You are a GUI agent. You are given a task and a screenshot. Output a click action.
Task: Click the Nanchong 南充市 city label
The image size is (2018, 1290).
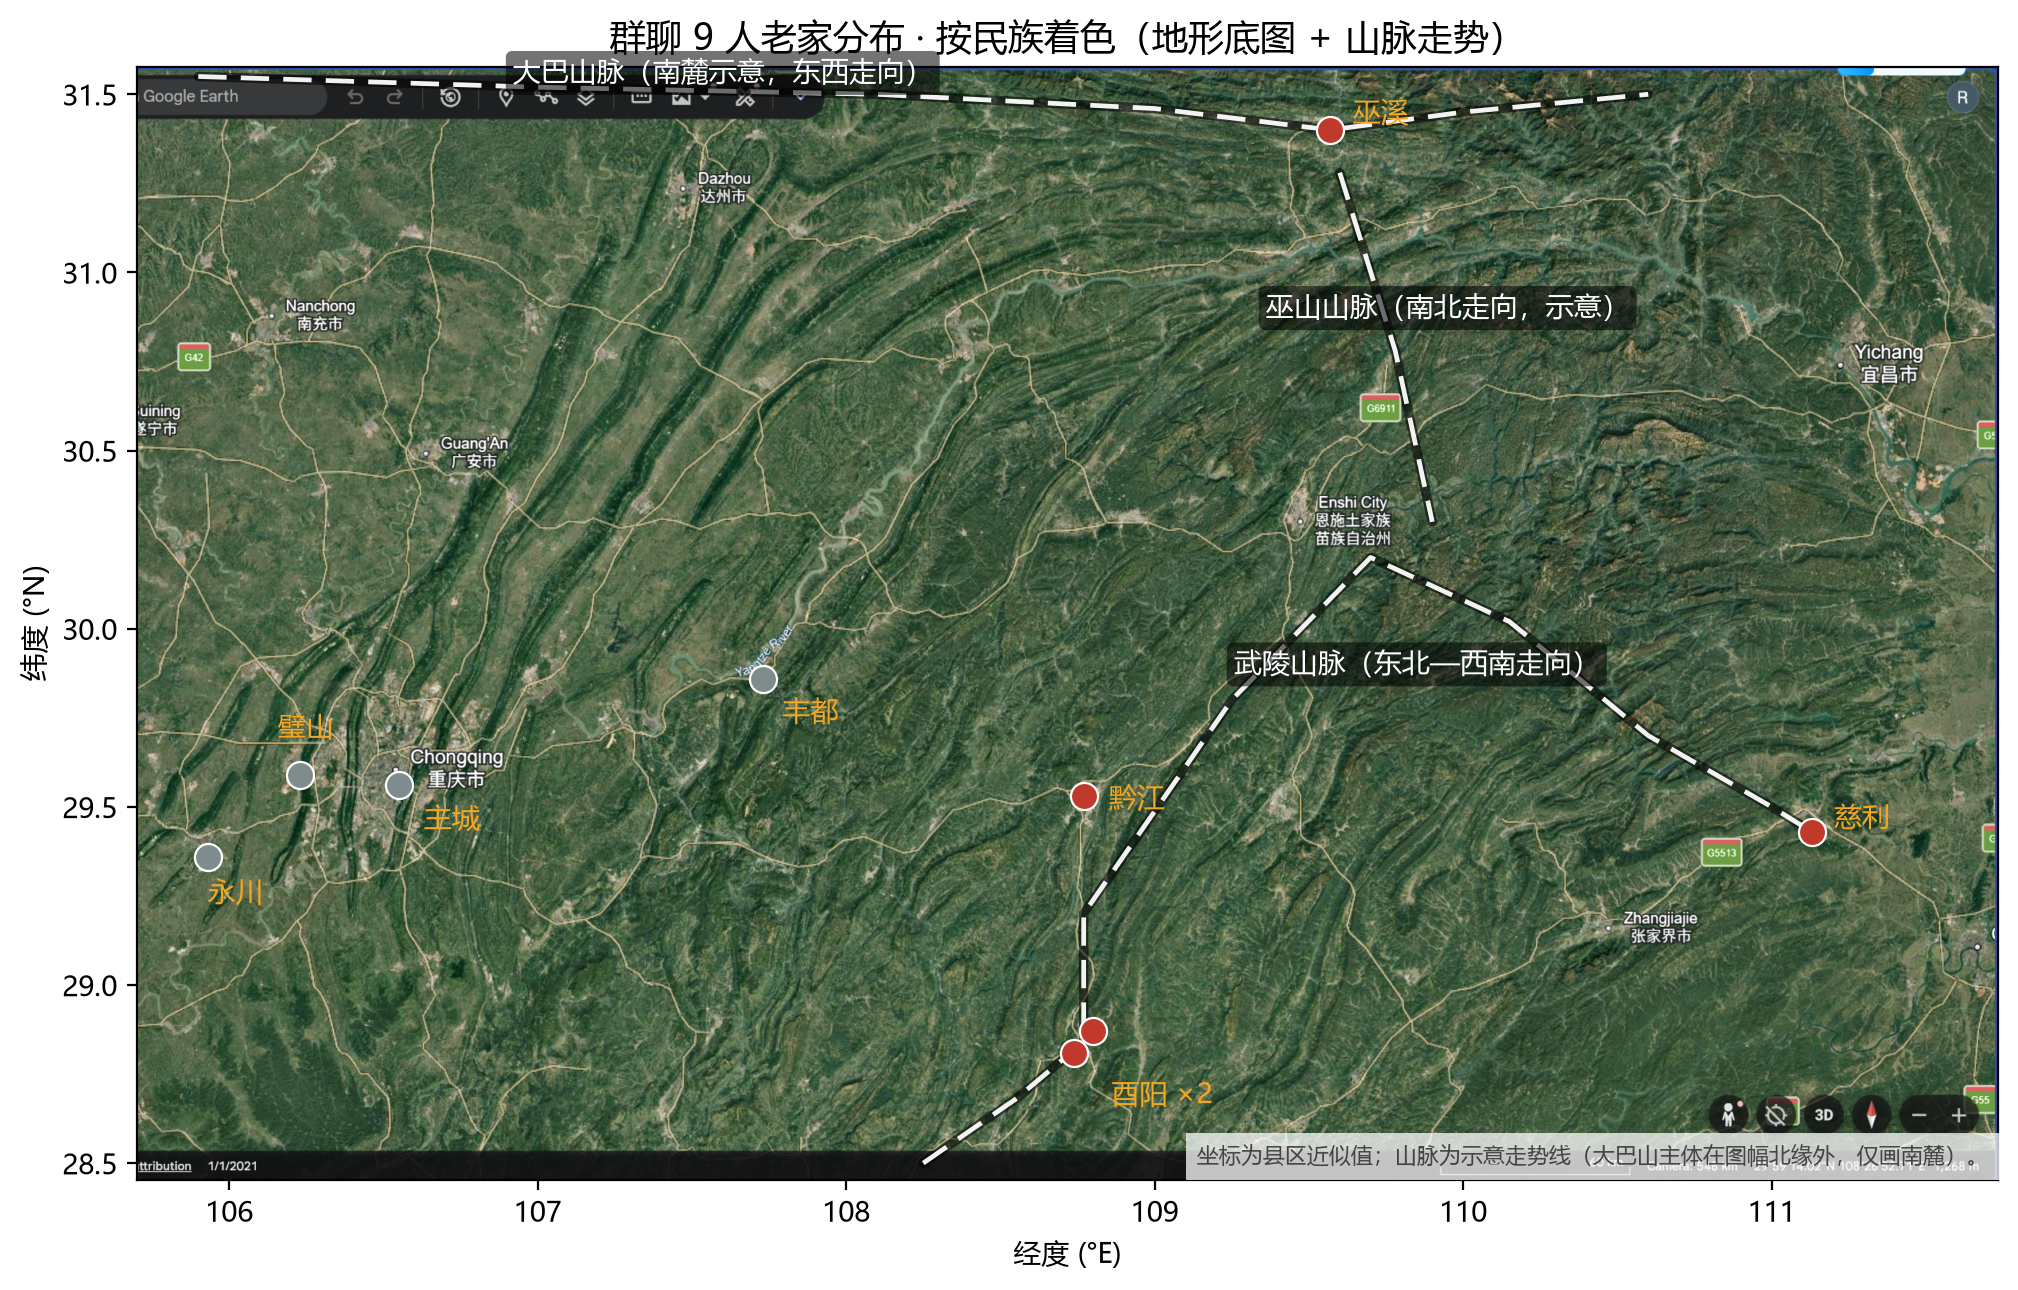click(319, 314)
